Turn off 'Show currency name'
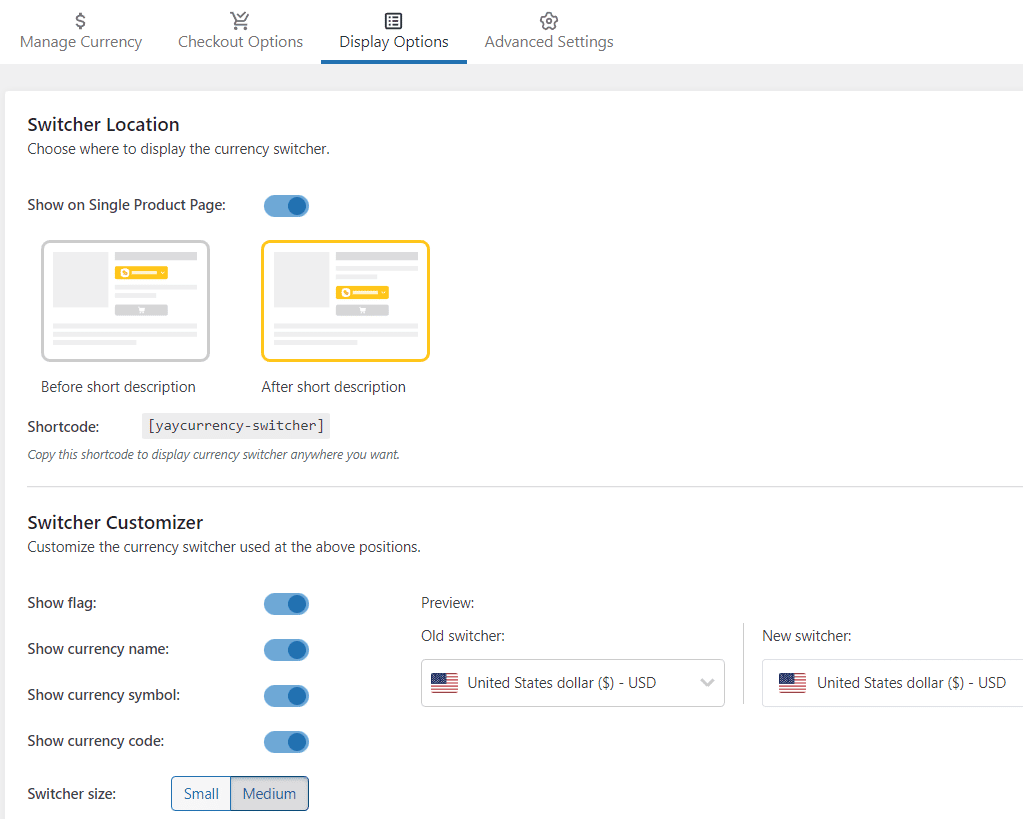This screenshot has height=819, width=1023. click(286, 650)
